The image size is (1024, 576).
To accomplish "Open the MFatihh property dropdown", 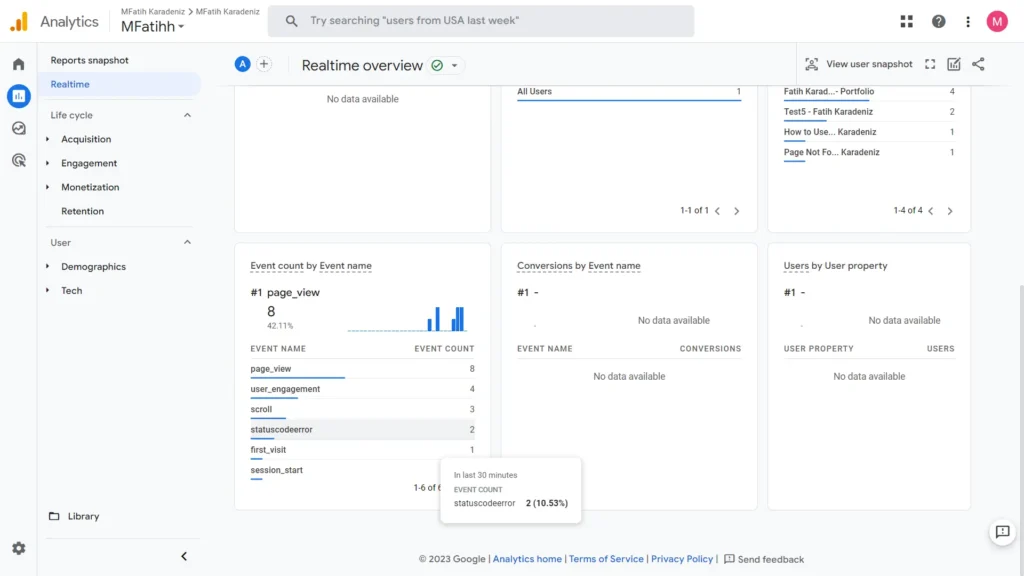I will point(152,27).
